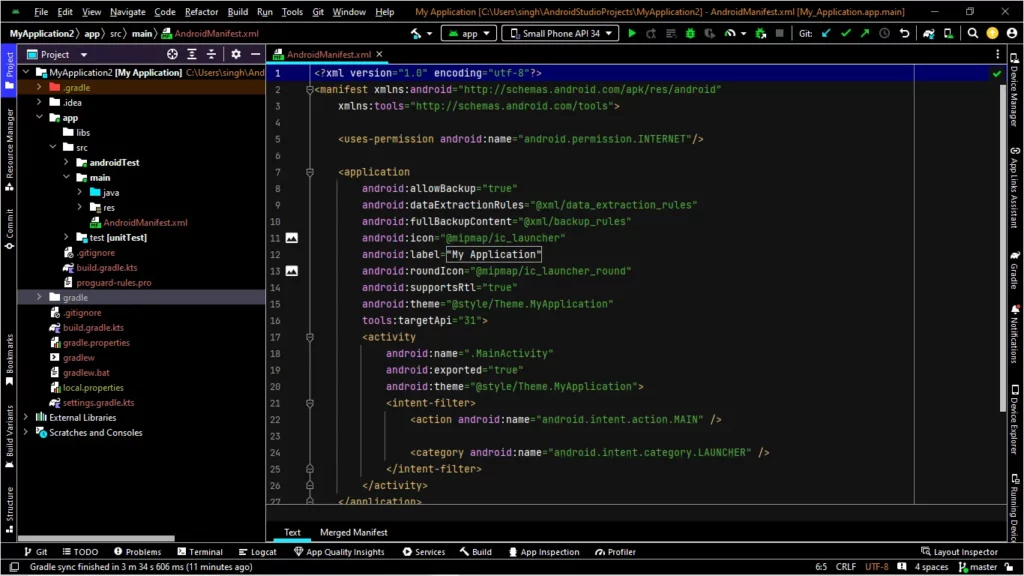The width and height of the screenshot is (1024, 576).
Task: Open the account profile icon
Action: (1012, 33)
